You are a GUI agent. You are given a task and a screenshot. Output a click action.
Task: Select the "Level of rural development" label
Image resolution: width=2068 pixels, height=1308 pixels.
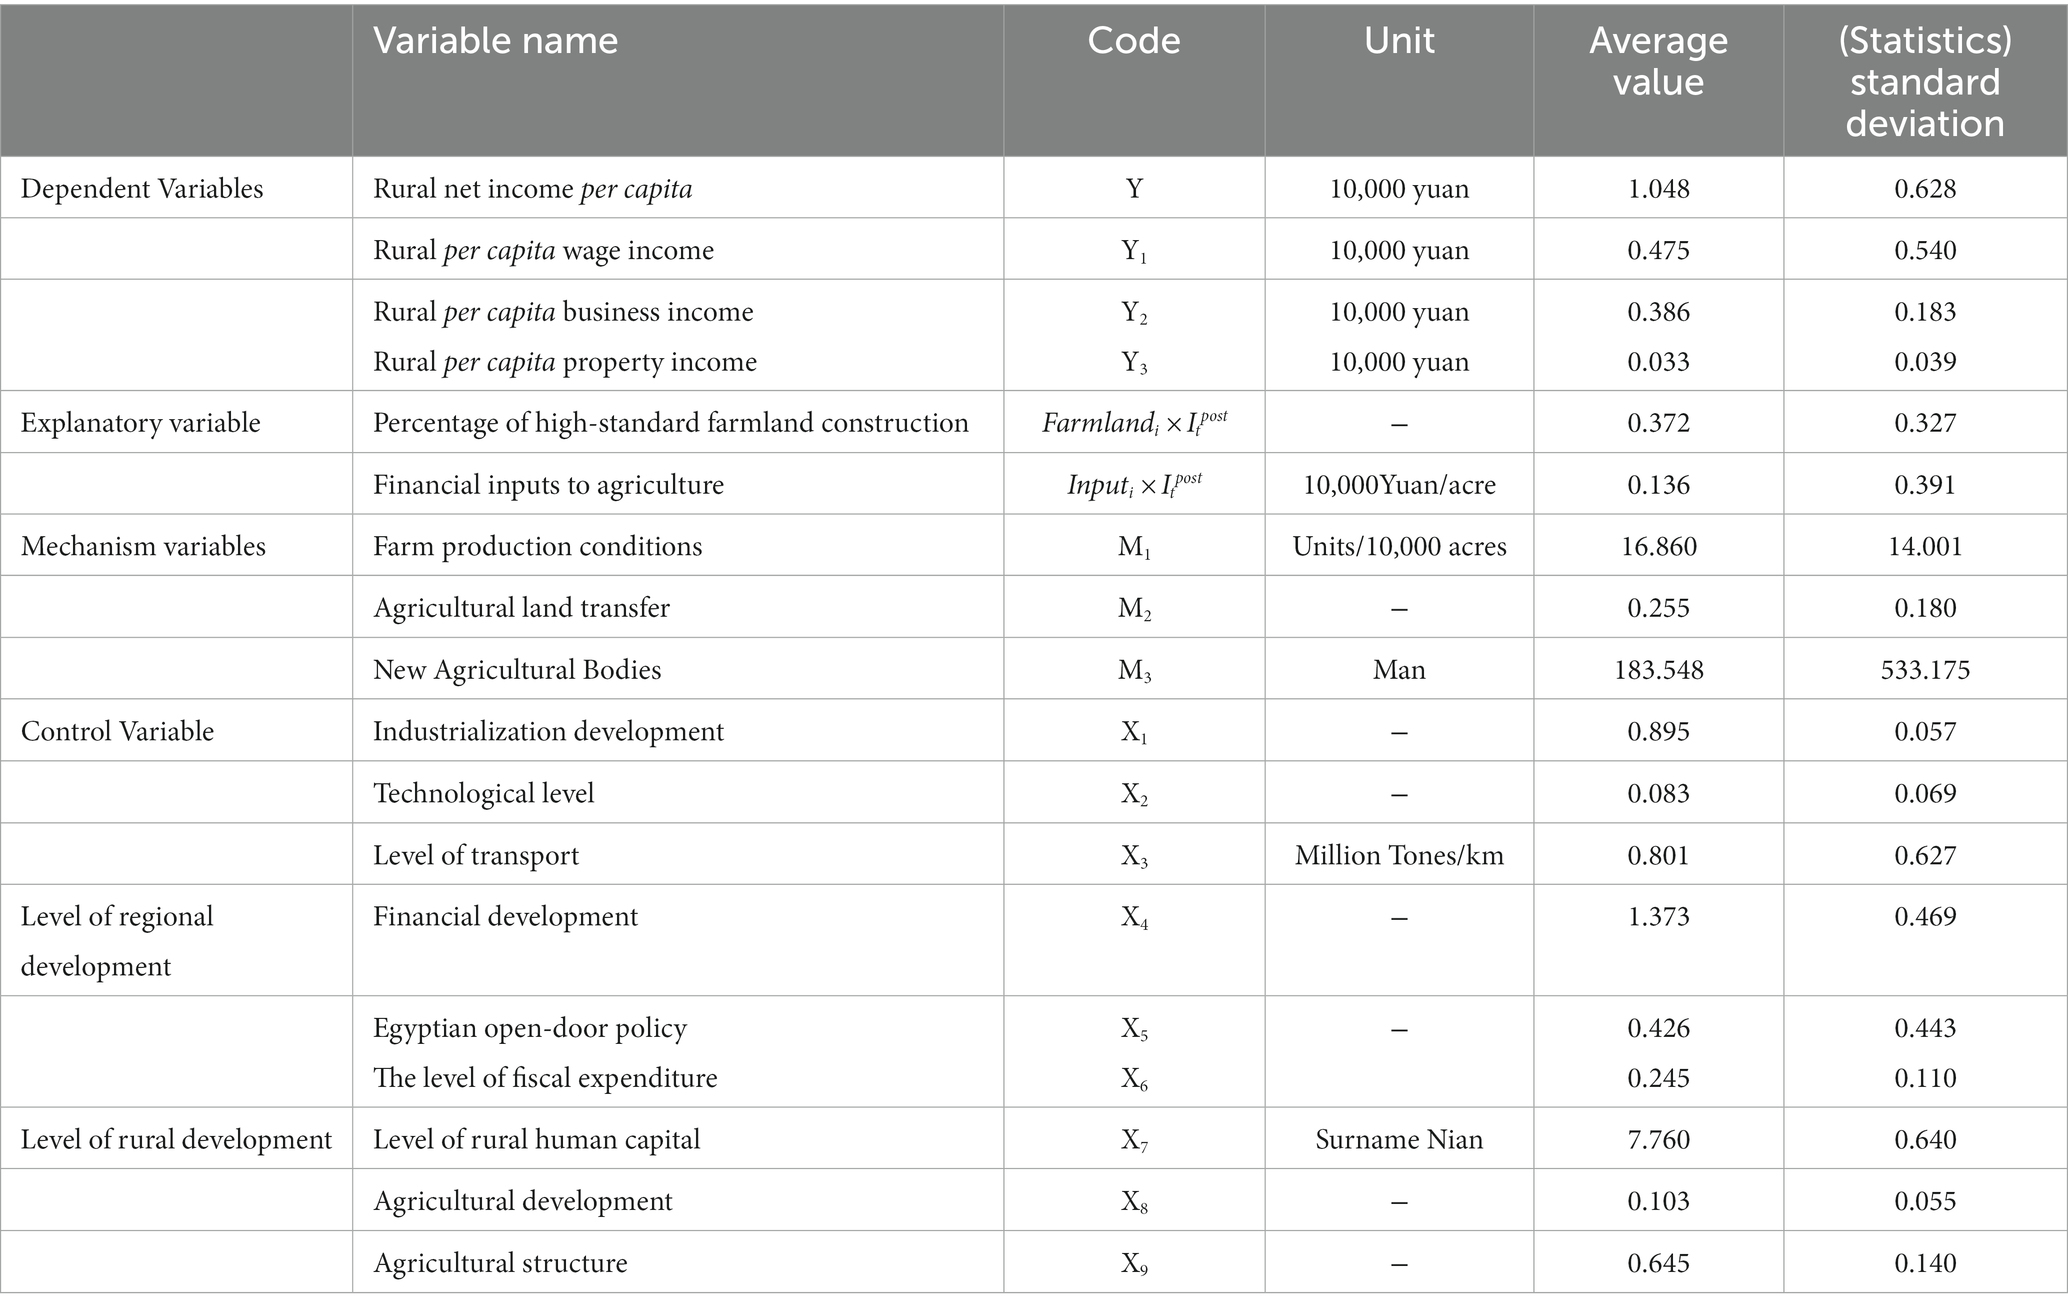click(176, 1139)
